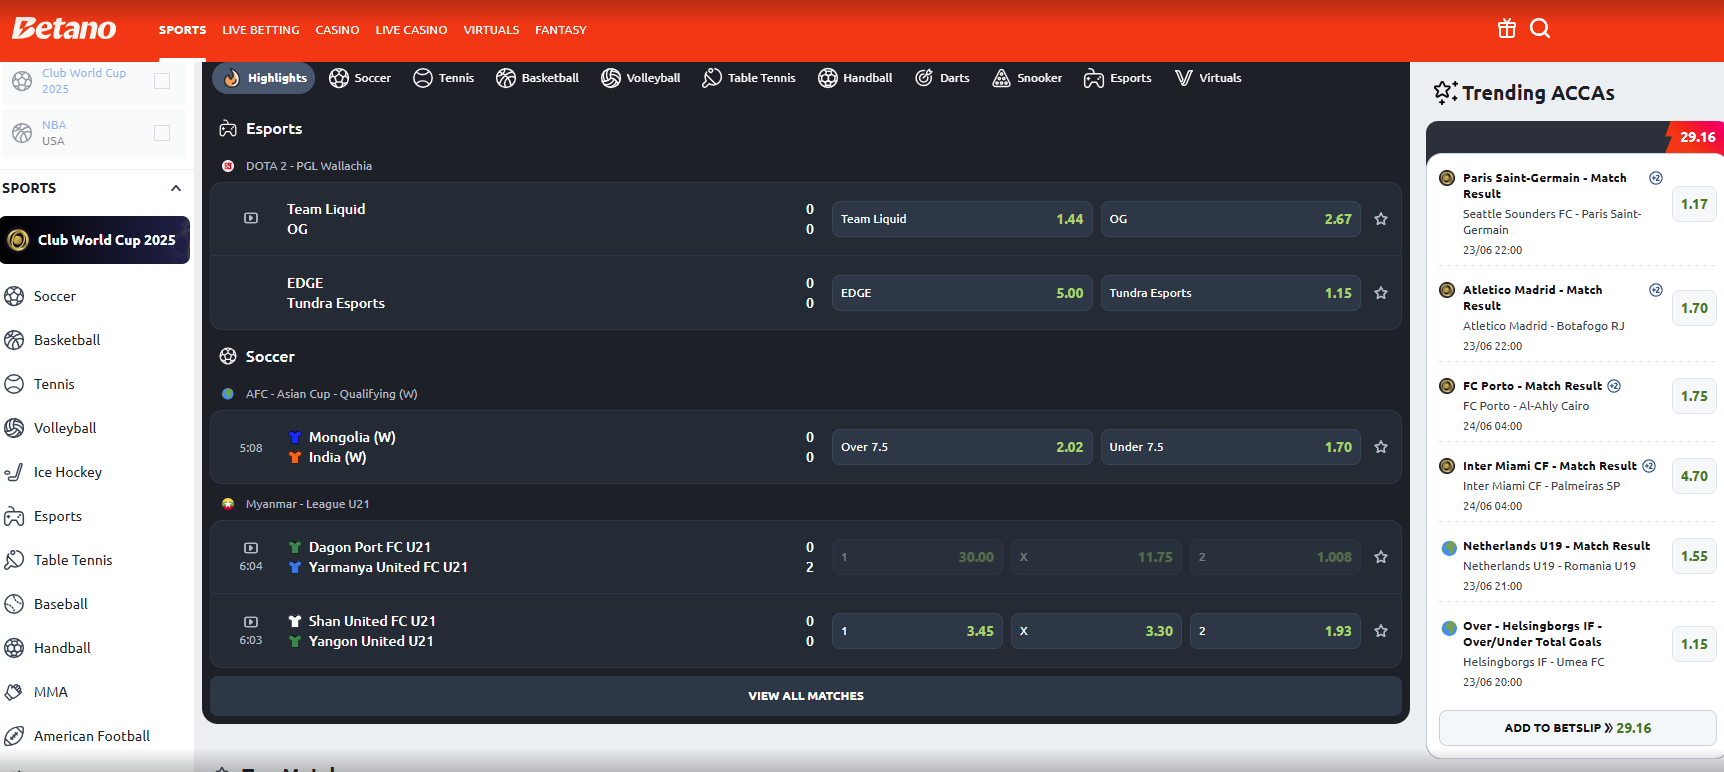Select the Handball tab in sports bar

coord(855,78)
